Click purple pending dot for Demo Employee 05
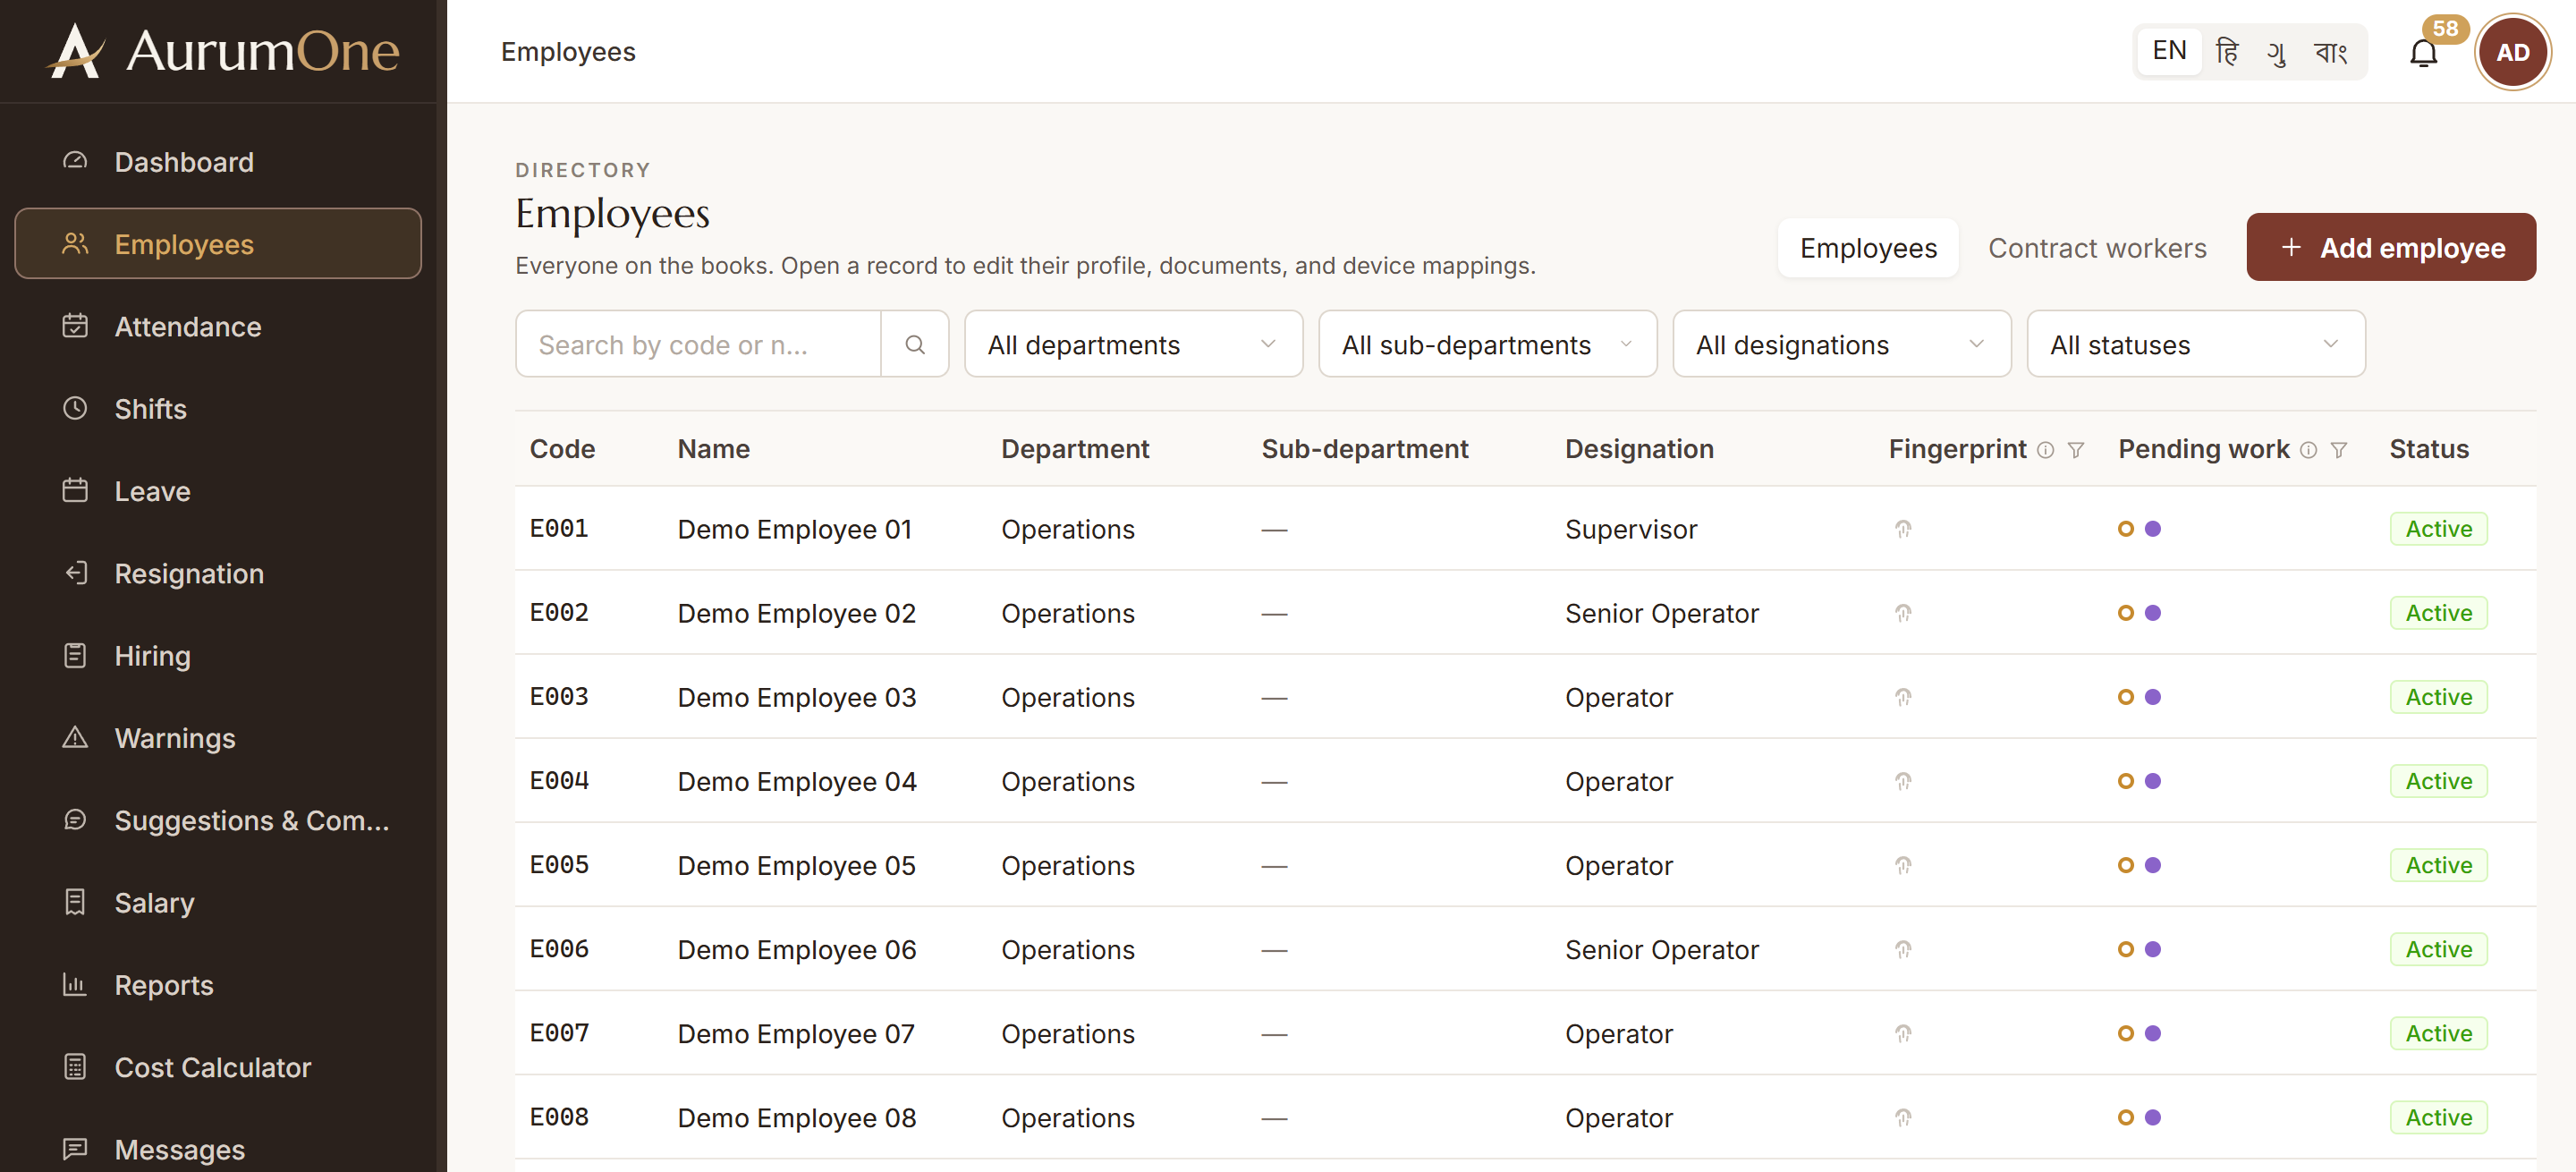Viewport: 2576px width, 1172px height. 2152,865
